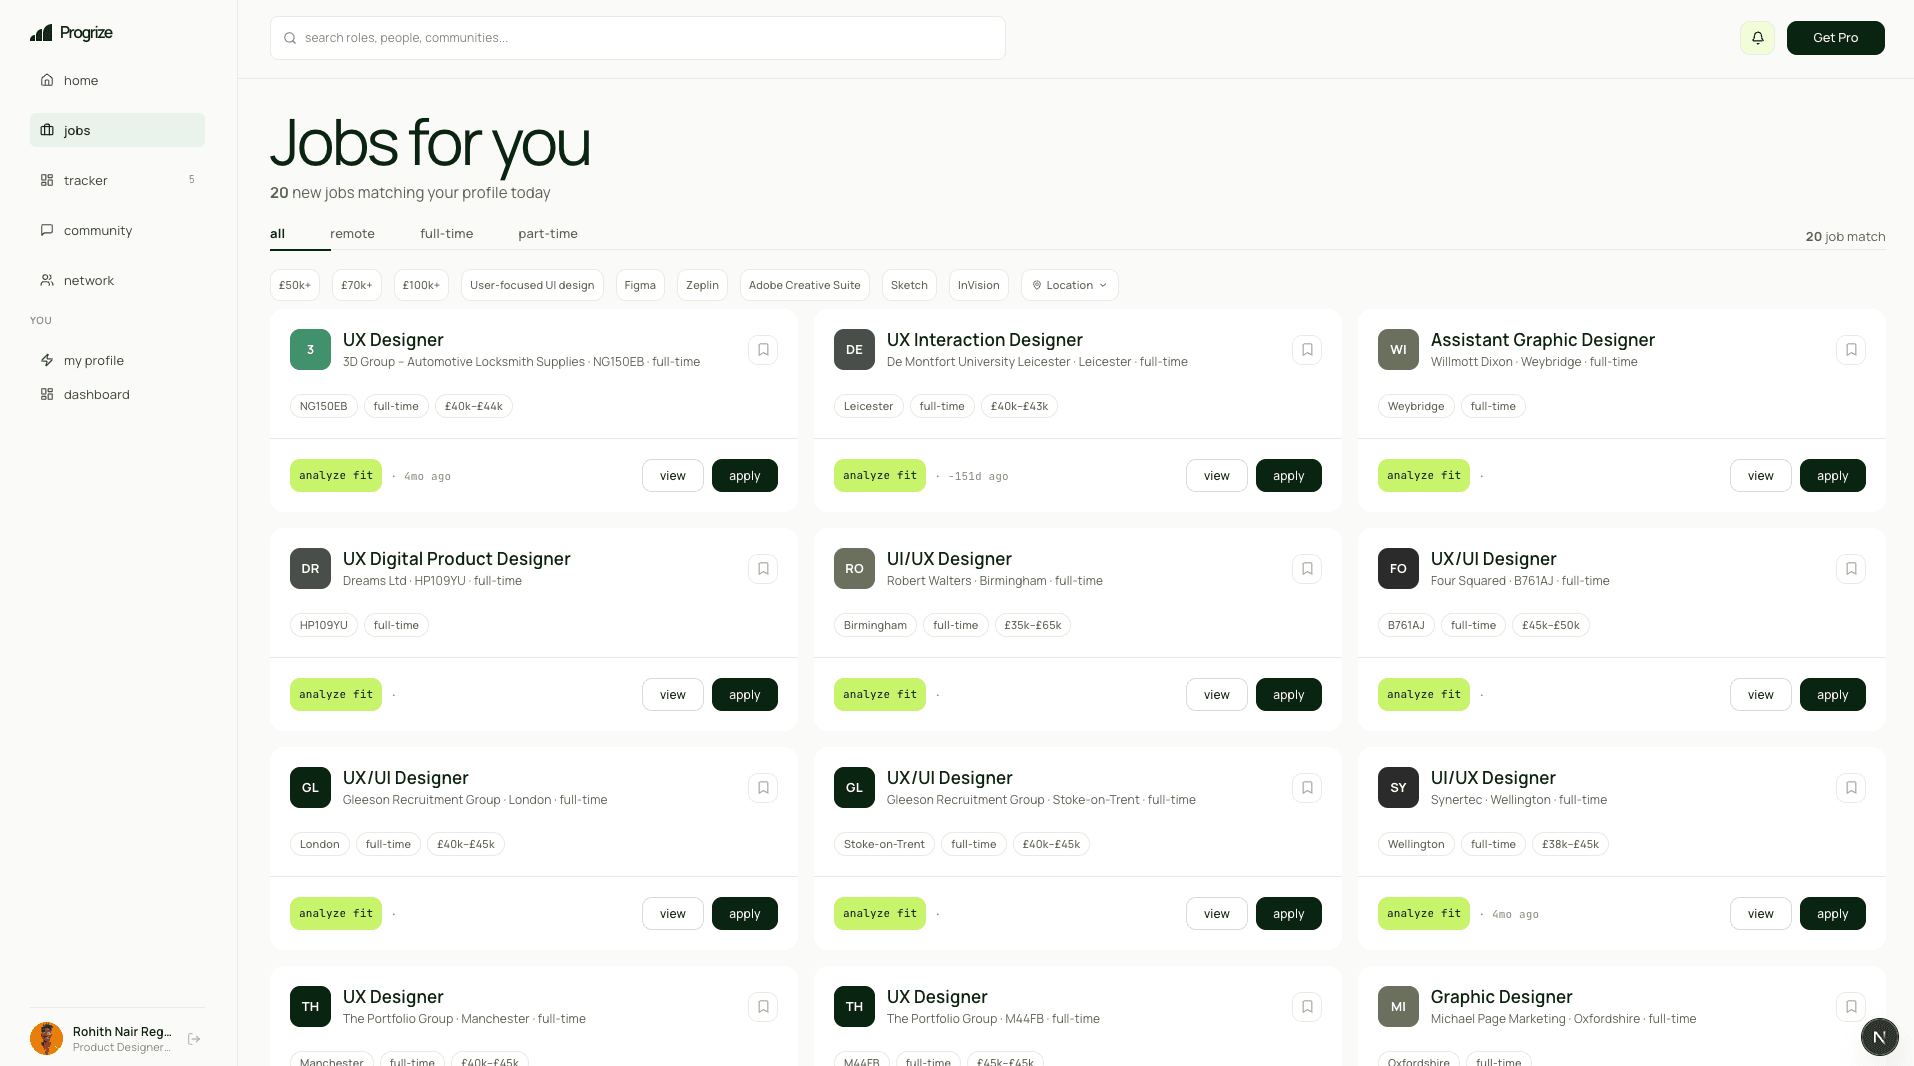Click the SY avatar for Synertec
This screenshot has width=1914, height=1066.
[x=1398, y=788]
